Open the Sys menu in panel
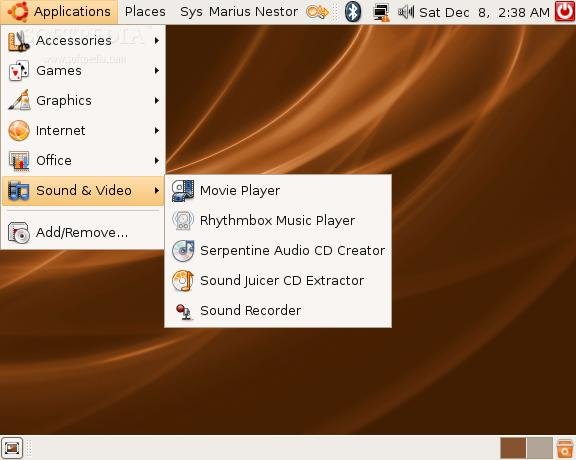 click(x=191, y=12)
